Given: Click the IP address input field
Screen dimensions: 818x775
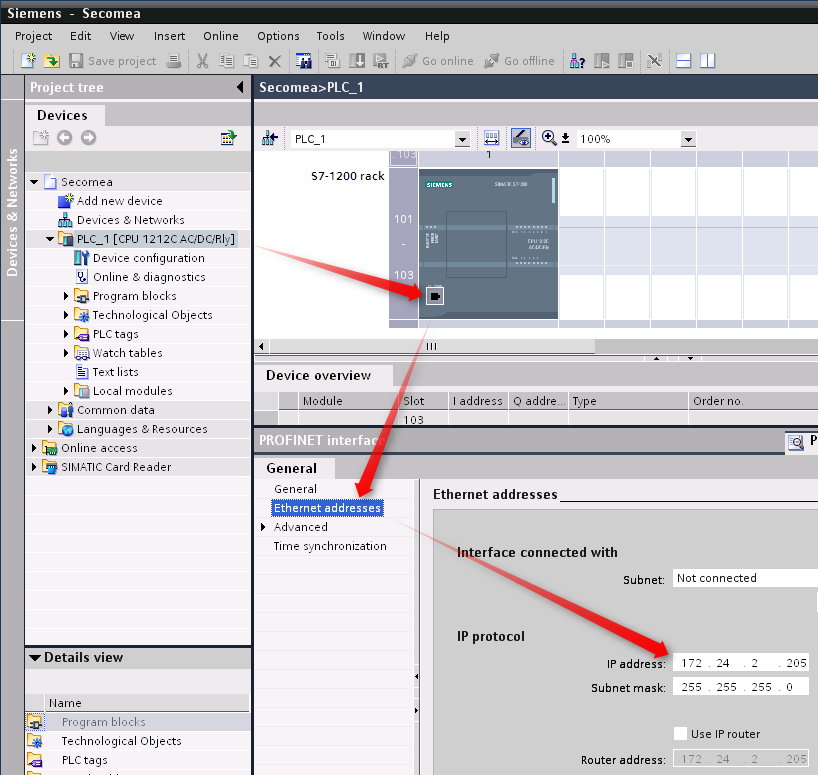Looking at the screenshot, I should [x=741, y=663].
